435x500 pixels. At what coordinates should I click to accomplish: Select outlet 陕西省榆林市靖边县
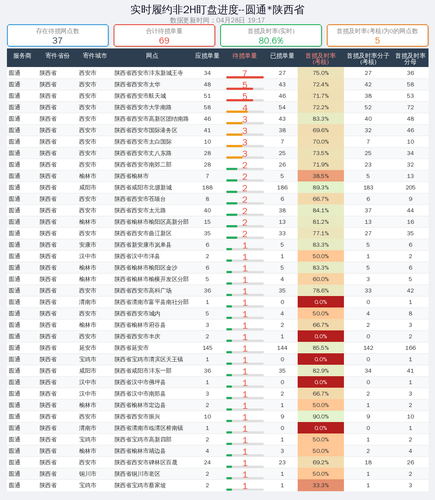point(140,451)
